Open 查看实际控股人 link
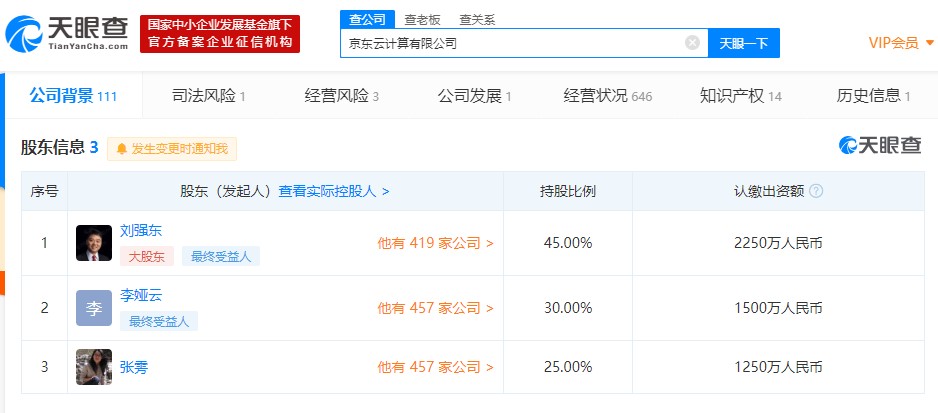 coord(334,191)
